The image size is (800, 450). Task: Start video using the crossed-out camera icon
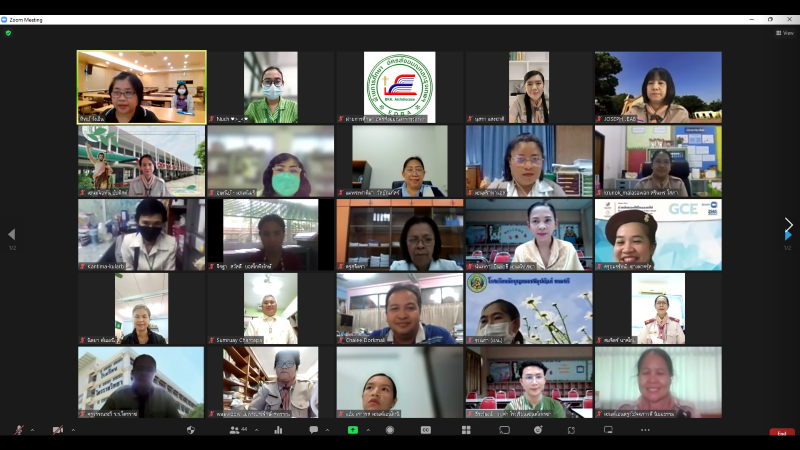tap(58, 430)
